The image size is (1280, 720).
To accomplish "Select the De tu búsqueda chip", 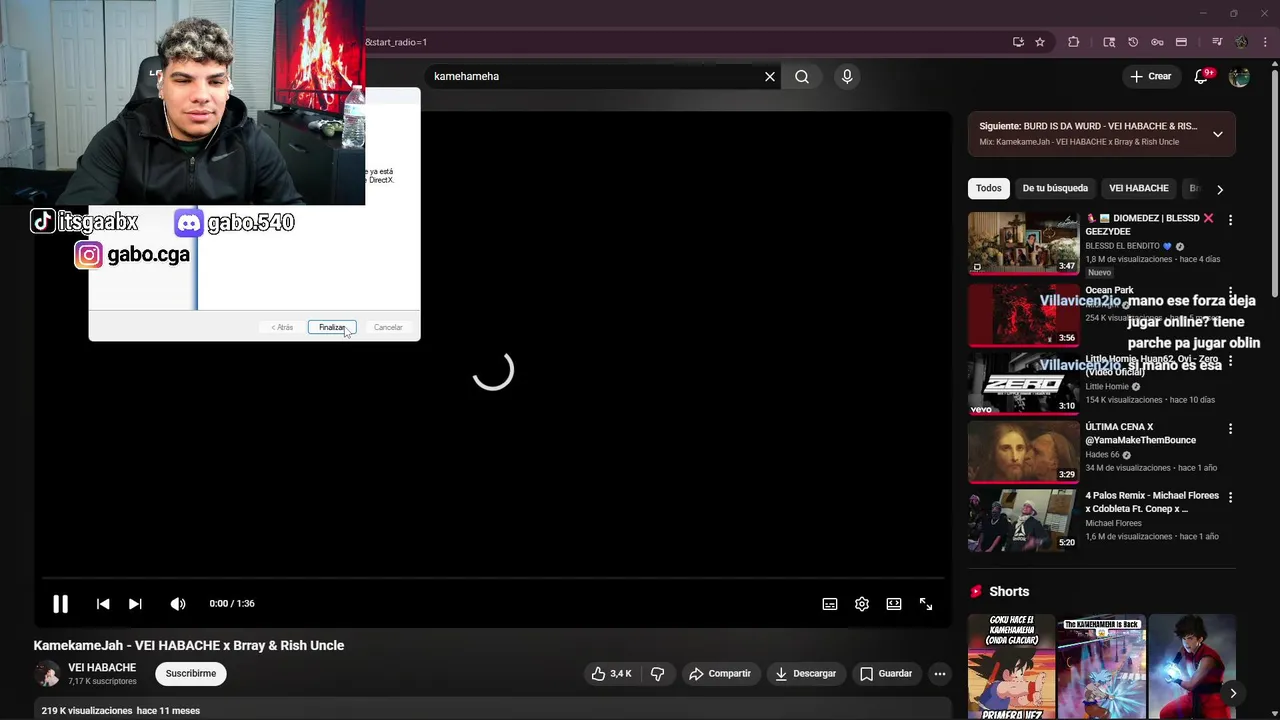I will point(1055,188).
